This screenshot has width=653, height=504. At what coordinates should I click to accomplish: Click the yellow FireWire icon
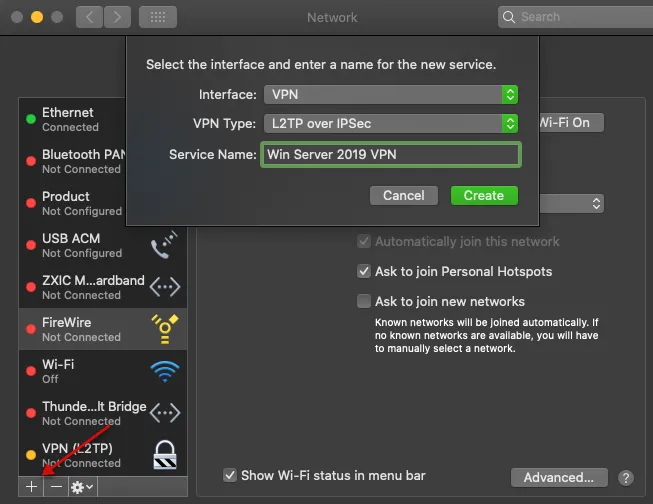pyautogui.click(x=165, y=329)
